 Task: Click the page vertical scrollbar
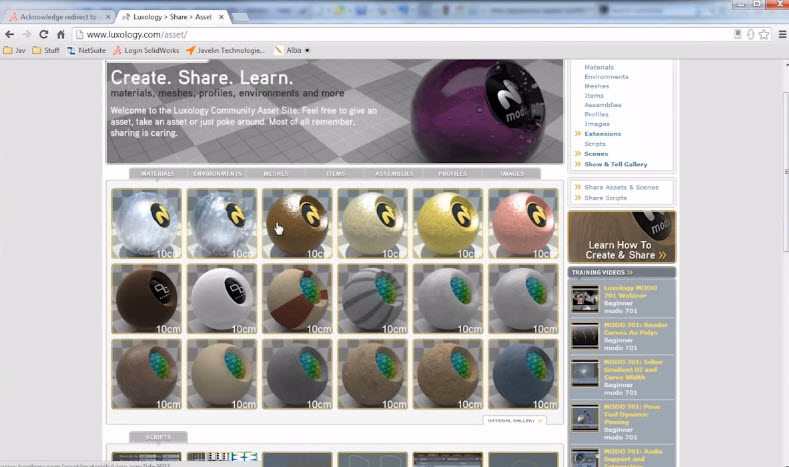[786, 171]
